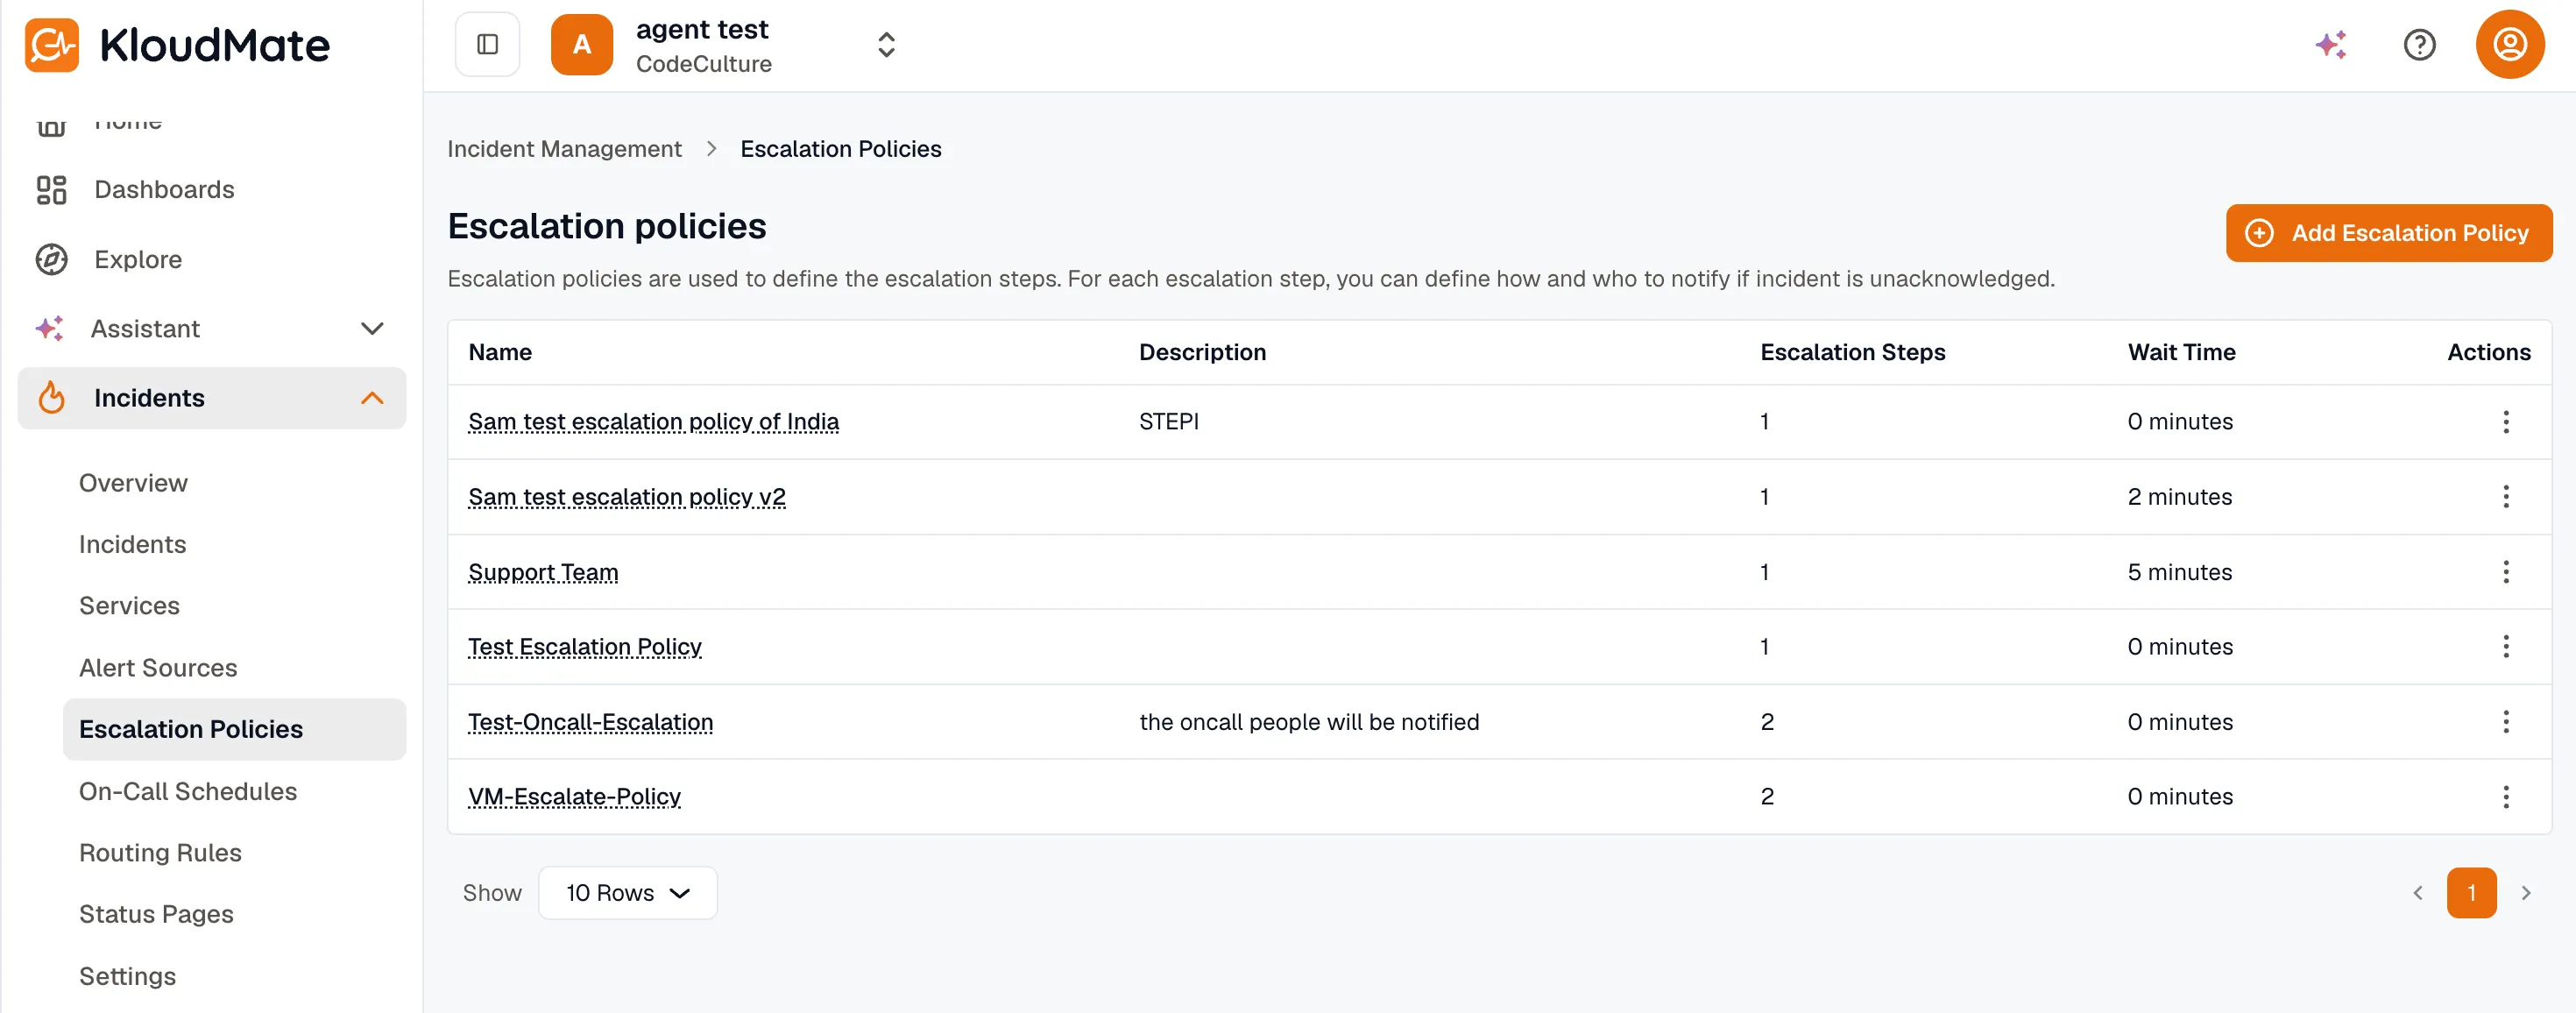Open Sam test escalation policy v2 link
This screenshot has width=2576, height=1013.
tap(627, 497)
